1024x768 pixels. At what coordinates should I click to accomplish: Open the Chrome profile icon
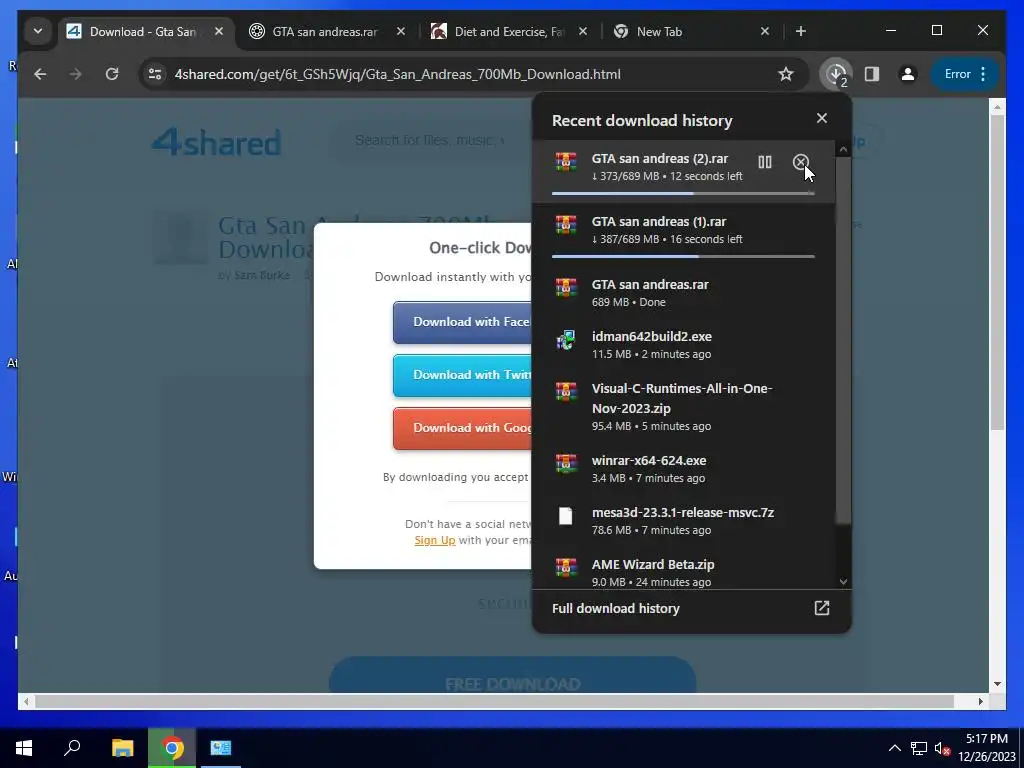pyautogui.click(x=908, y=74)
